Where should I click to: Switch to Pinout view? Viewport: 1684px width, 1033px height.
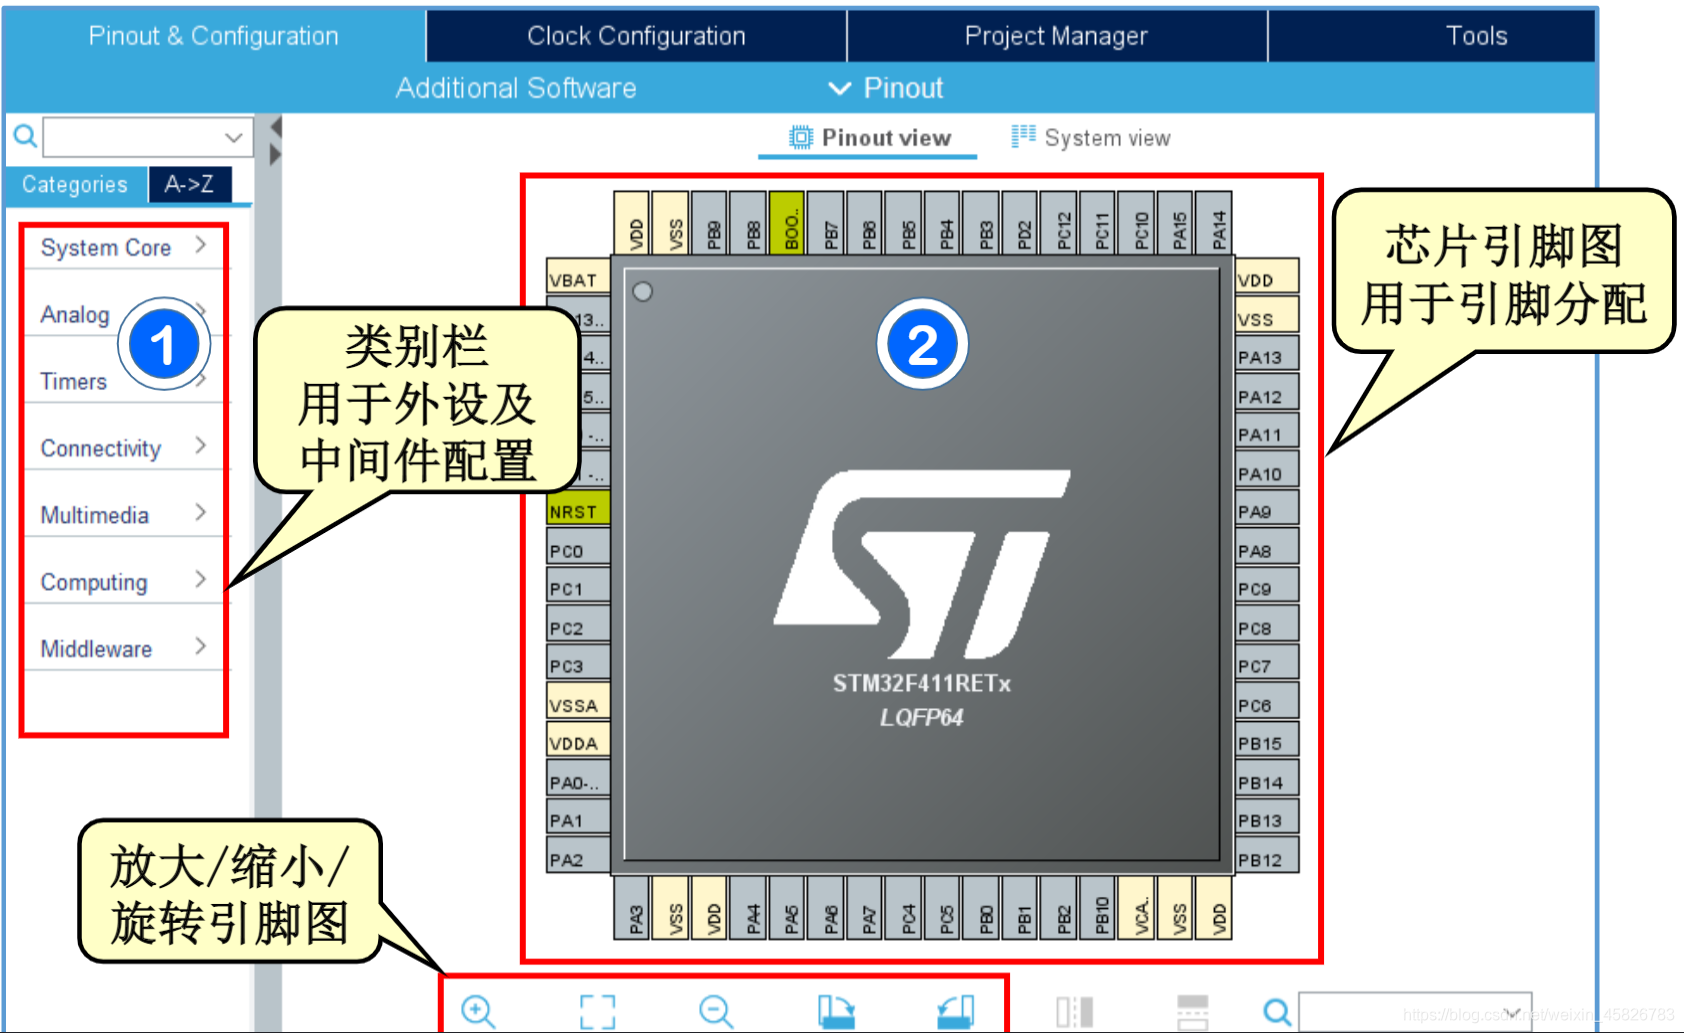(x=868, y=138)
